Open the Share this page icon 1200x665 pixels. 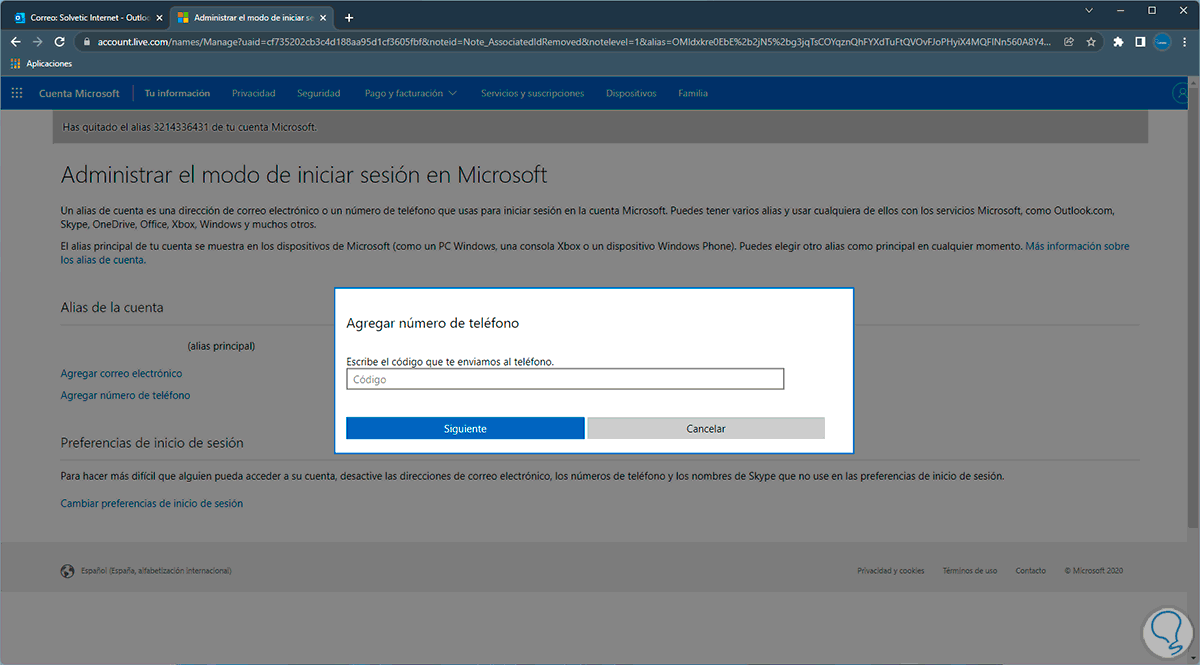click(1069, 42)
